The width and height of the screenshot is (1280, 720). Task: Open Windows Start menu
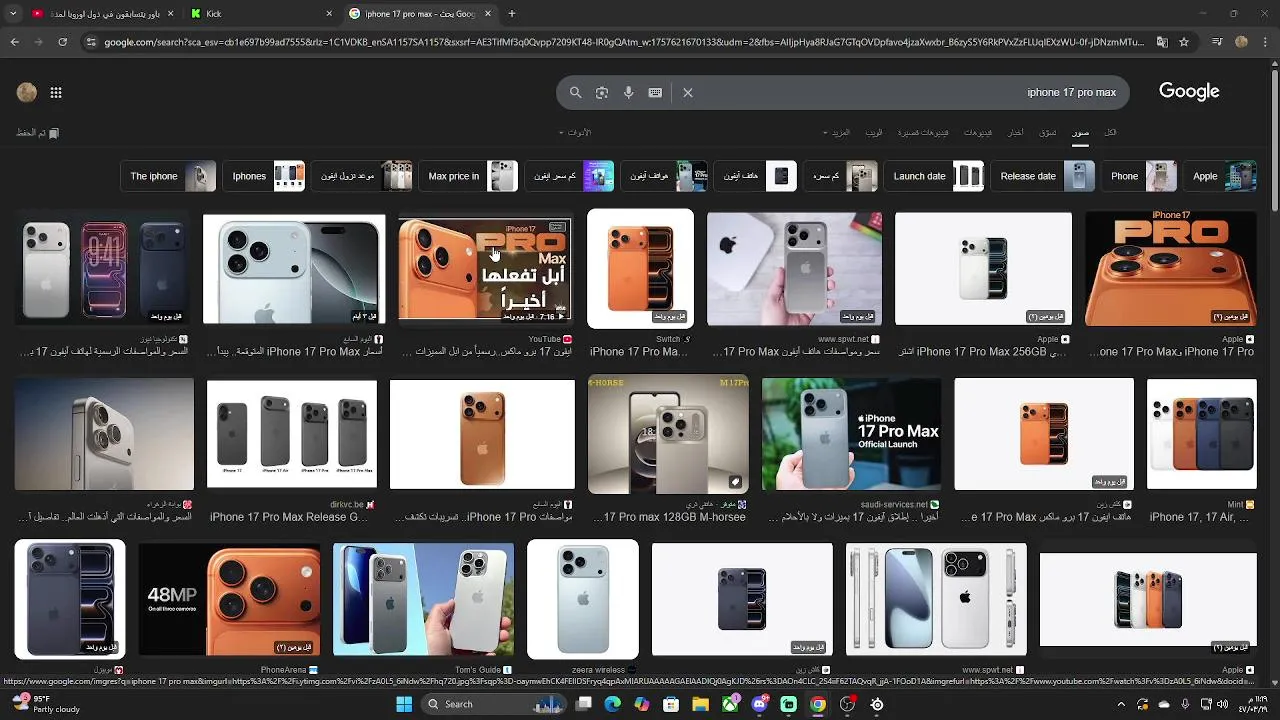[x=404, y=704]
